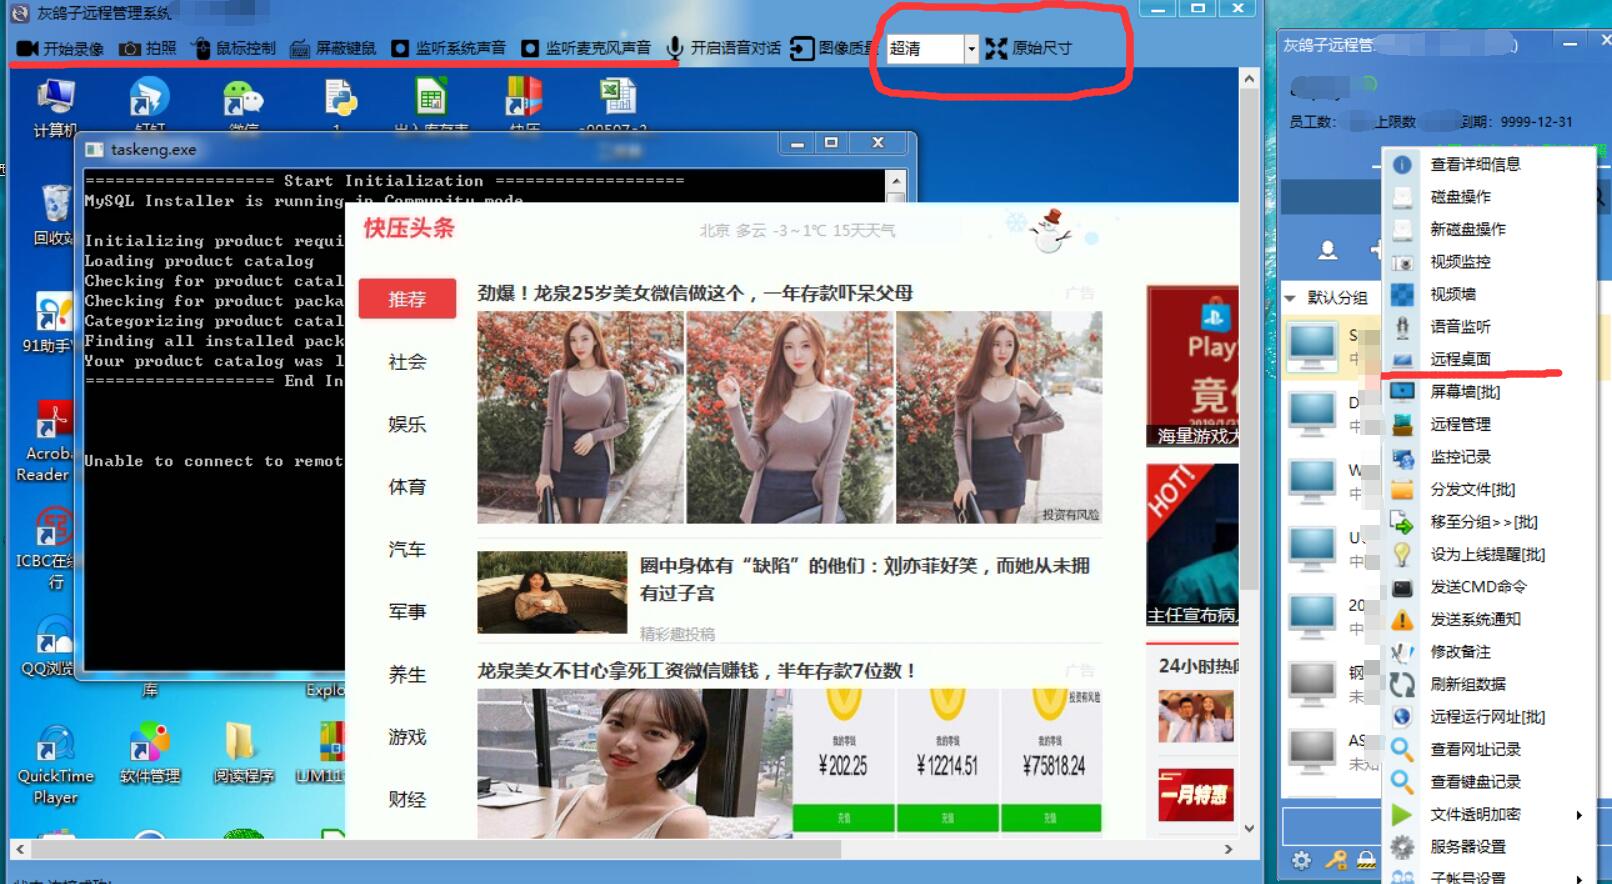Open headline 龙泉美女不甘心拿死工资

(x=697, y=671)
